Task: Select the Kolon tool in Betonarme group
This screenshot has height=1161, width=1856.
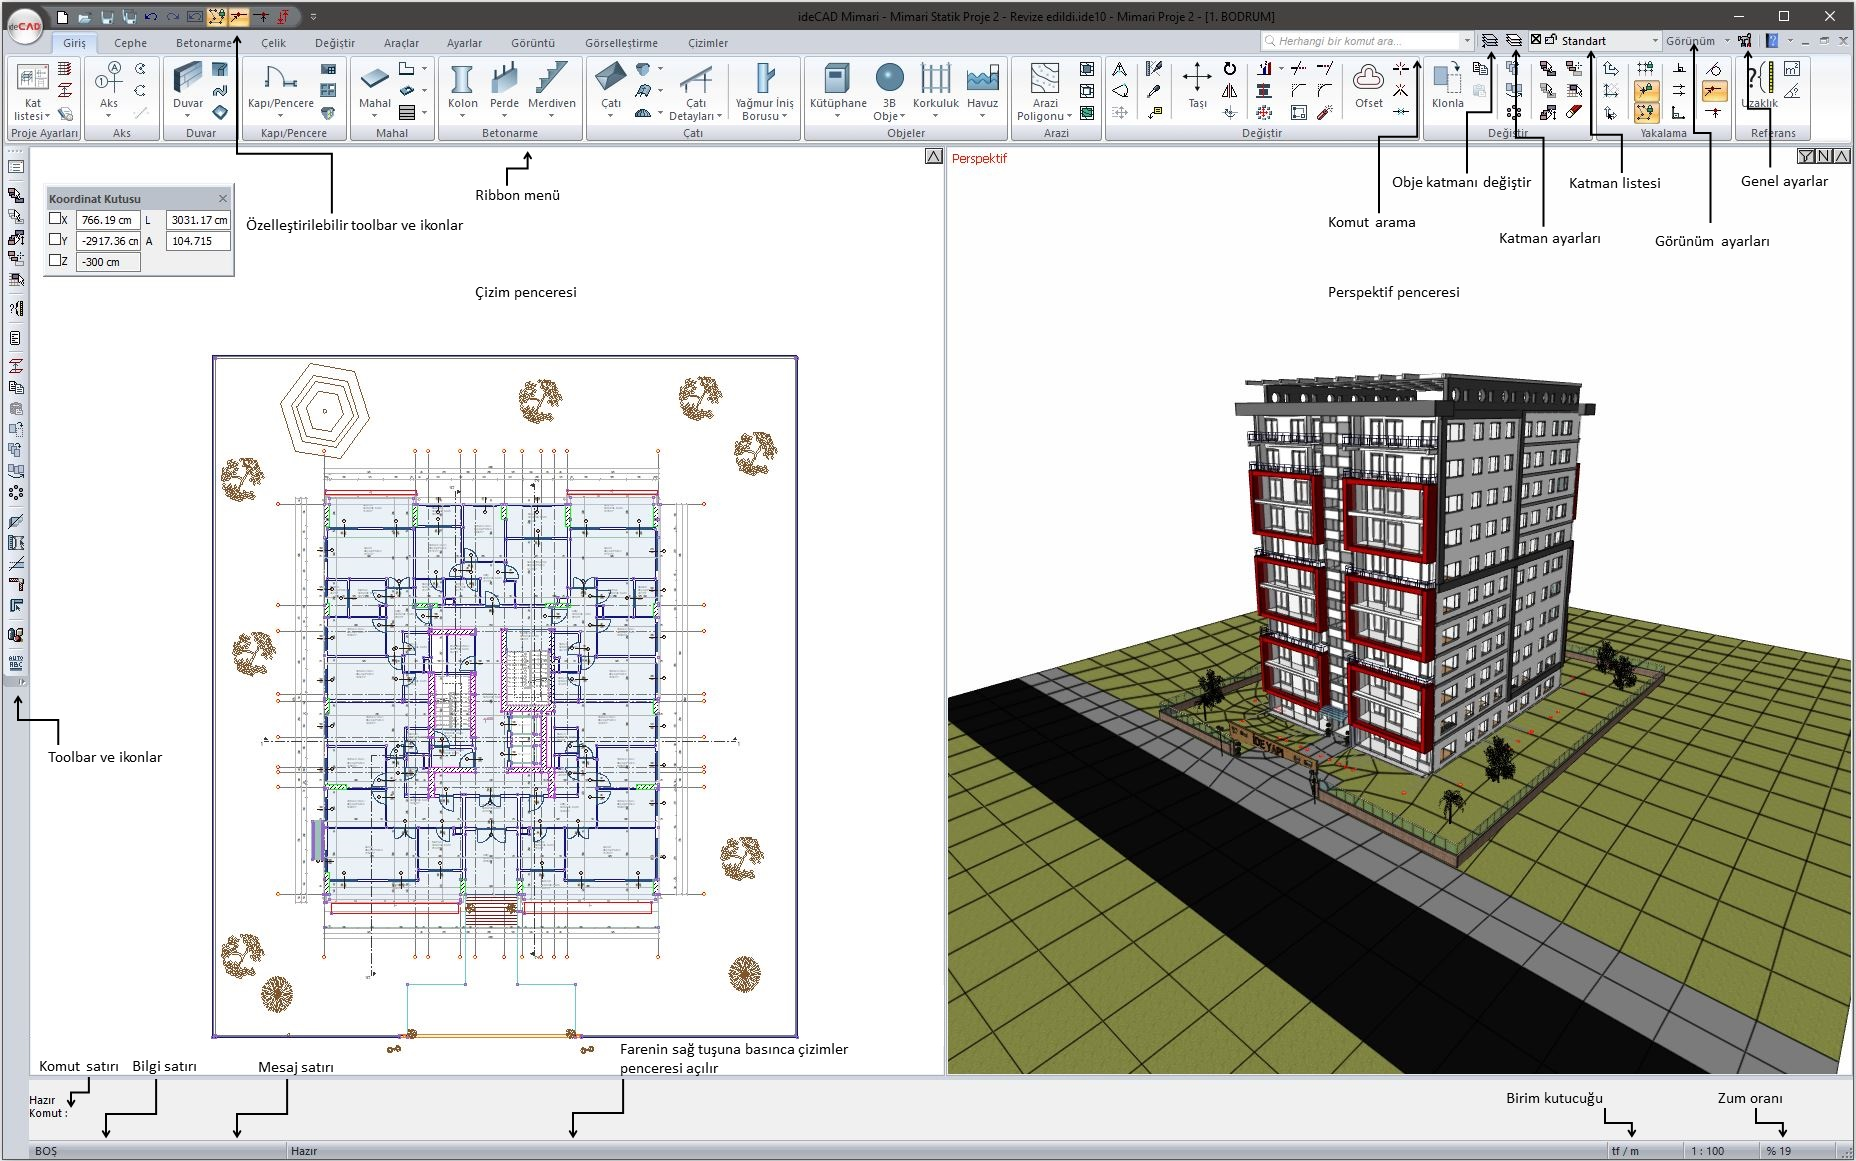Action: pyautogui.click(x=462, y=80)
